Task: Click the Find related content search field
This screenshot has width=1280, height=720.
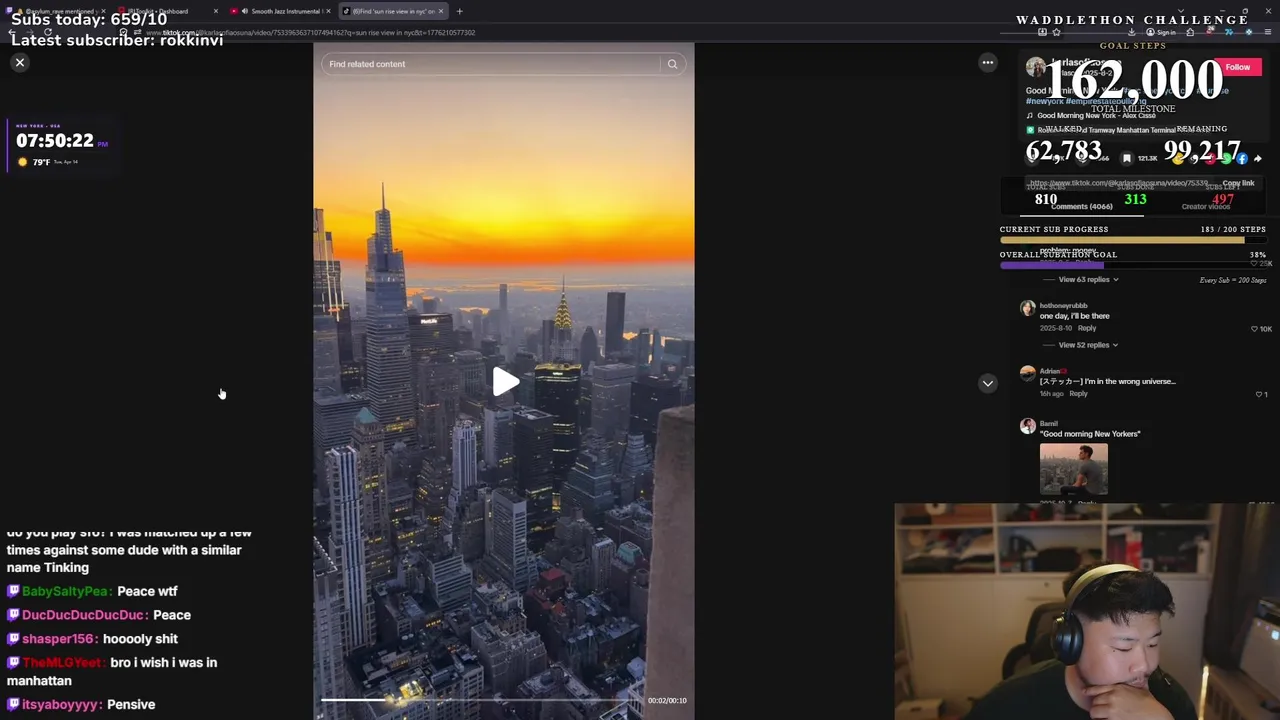Action: click(x=492, y=64)
